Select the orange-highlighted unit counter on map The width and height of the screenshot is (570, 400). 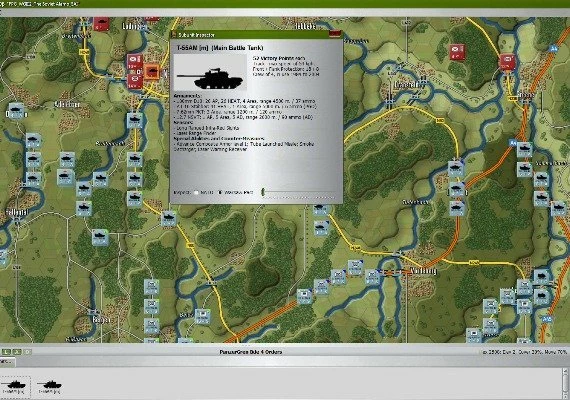pyautogui.click(x=152, y=72)
